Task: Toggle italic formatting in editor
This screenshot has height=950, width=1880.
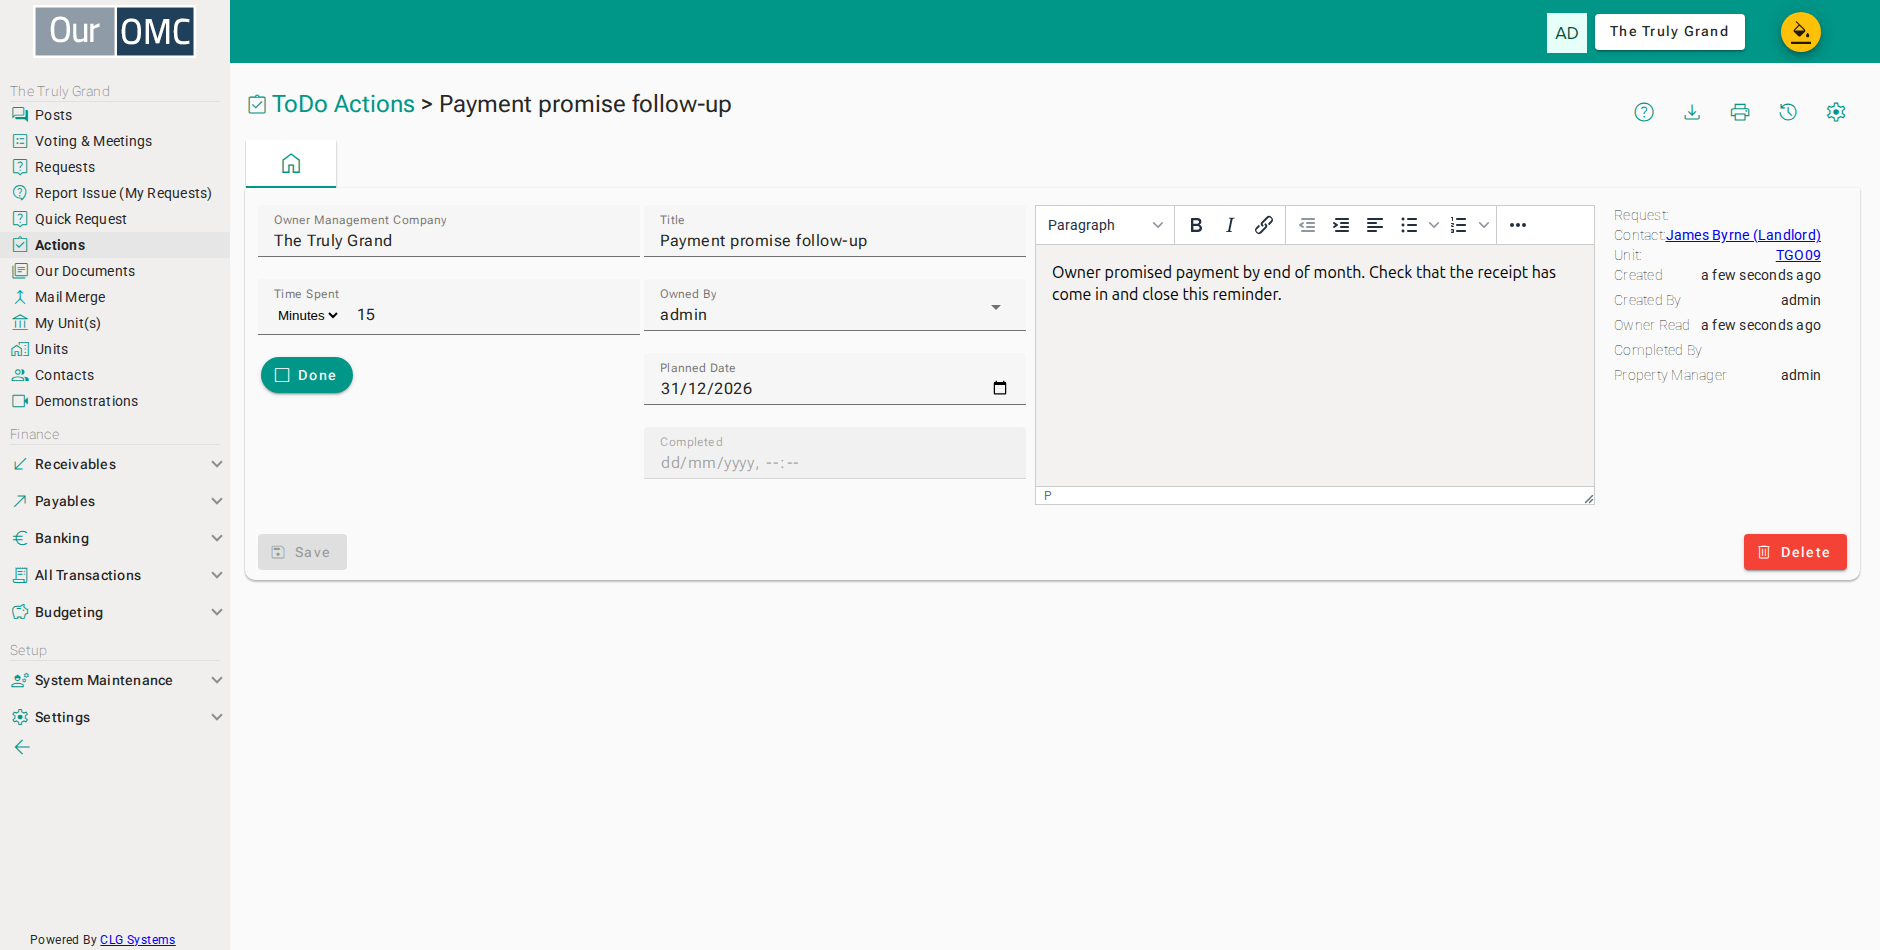Action: tap(1230, 225)
